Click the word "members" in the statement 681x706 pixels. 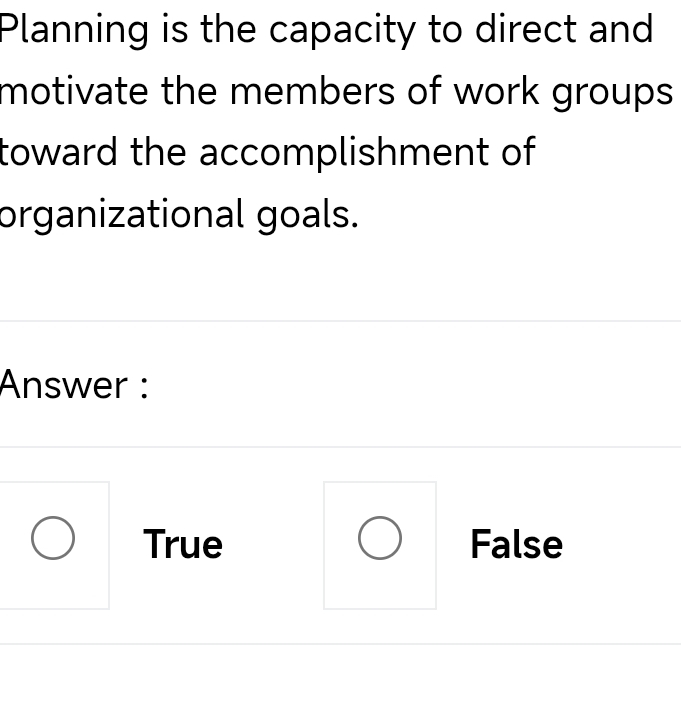click(x=312, y=91)
